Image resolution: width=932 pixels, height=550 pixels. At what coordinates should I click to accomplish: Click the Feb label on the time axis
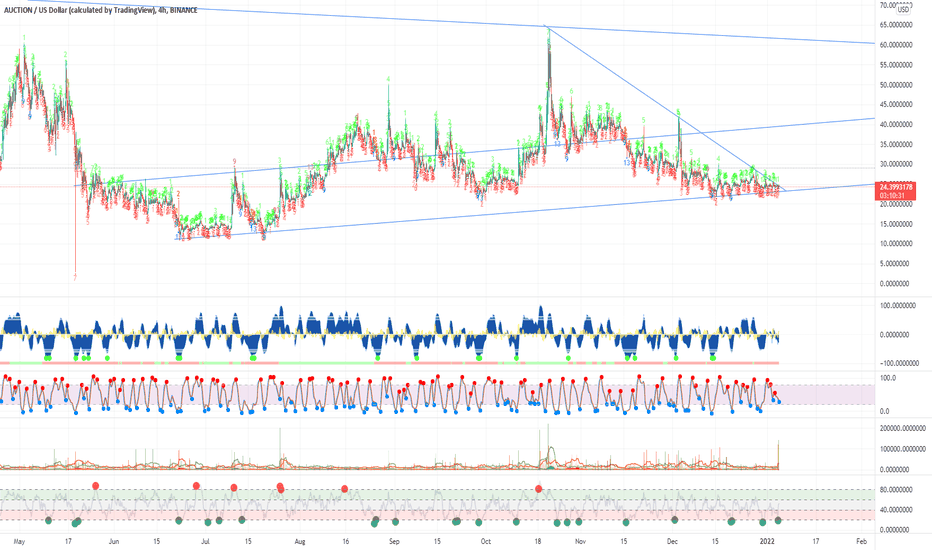[x=861, y=542]
